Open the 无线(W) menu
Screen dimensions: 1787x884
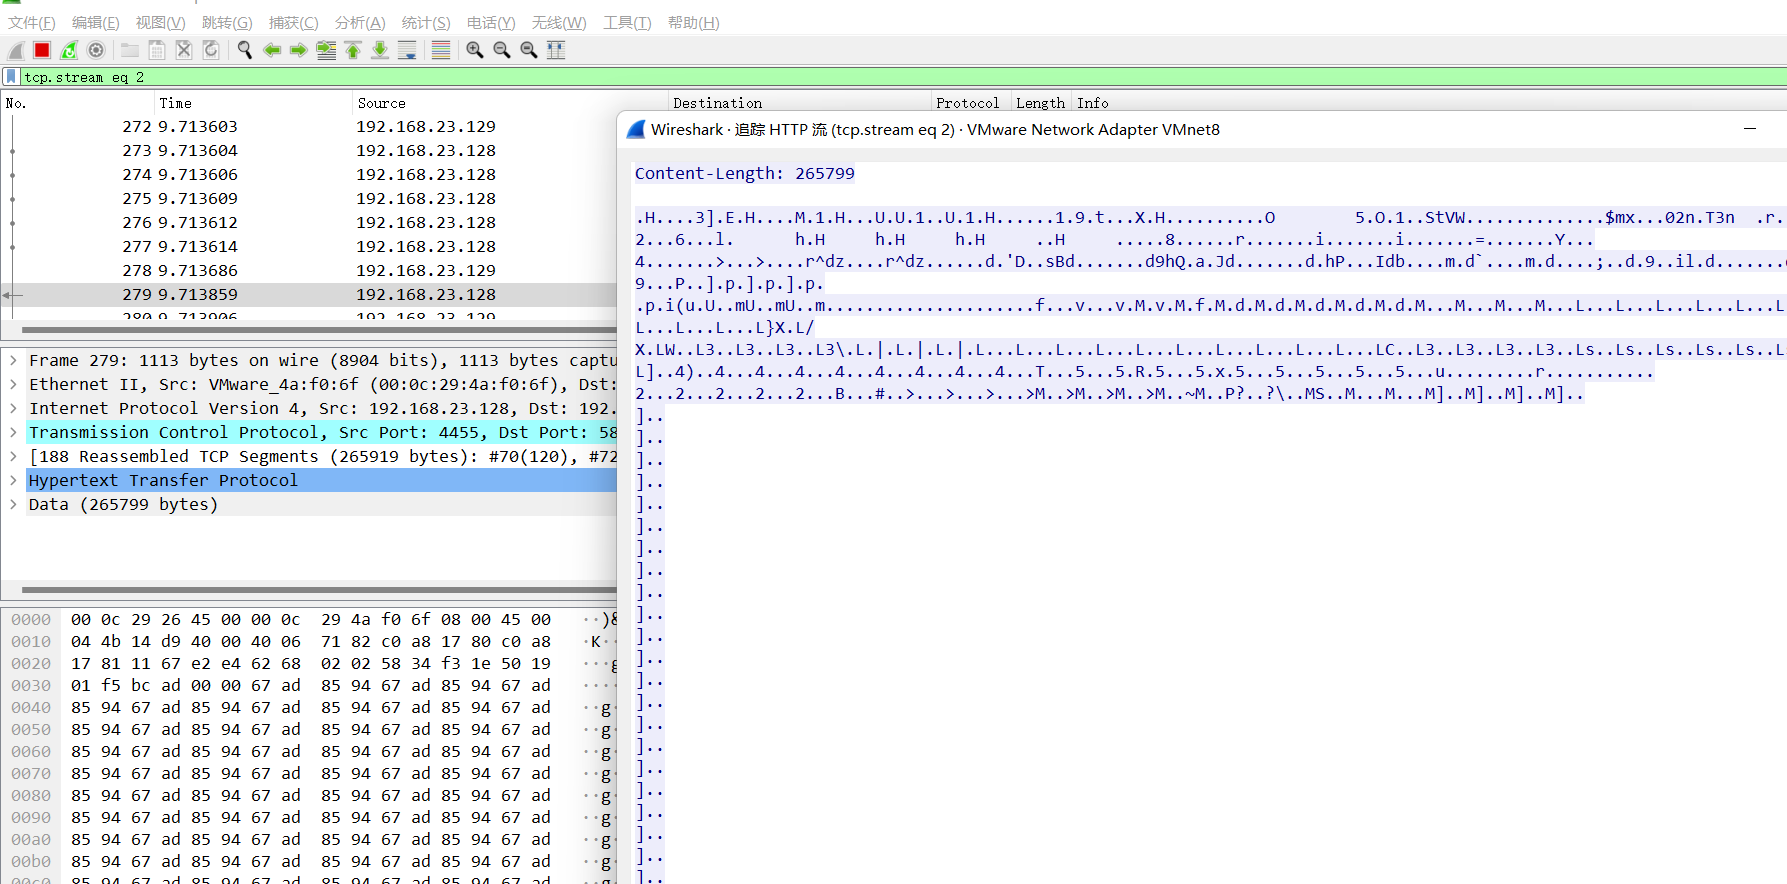click(x=559, y=22)
